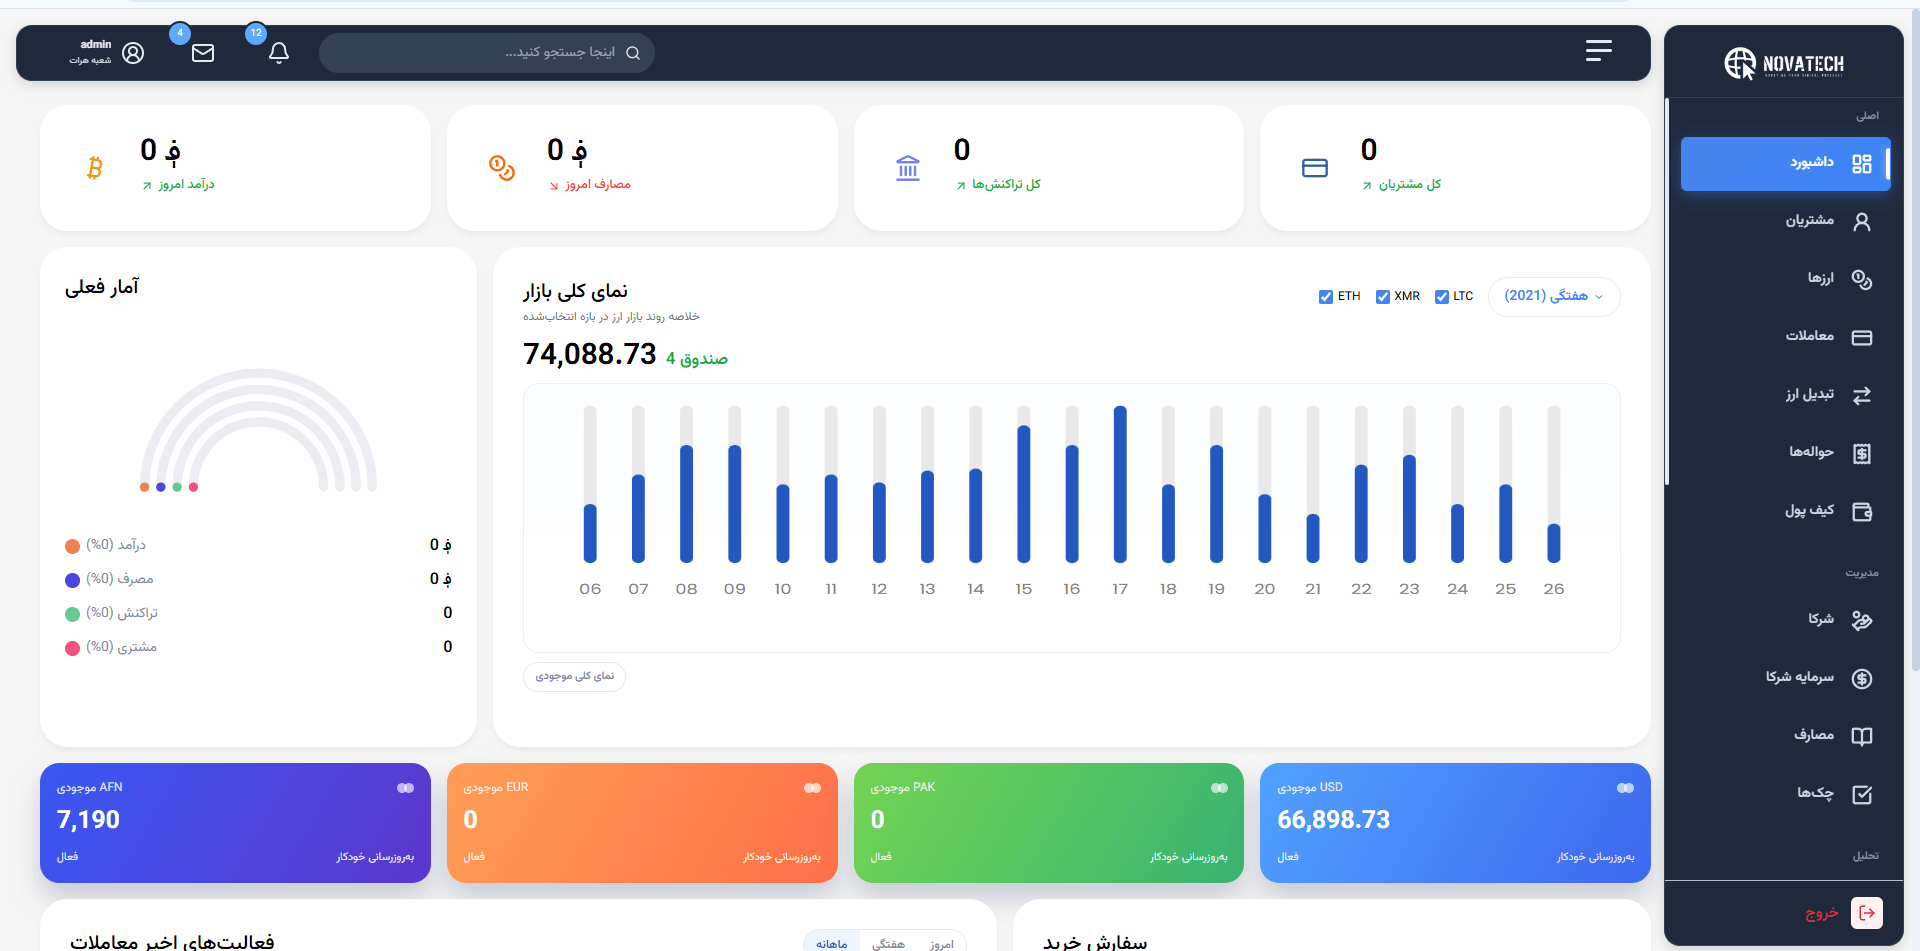Click the خروج logout link text
Screen dimensions: 1920x951
click(x=1822, y=913)
